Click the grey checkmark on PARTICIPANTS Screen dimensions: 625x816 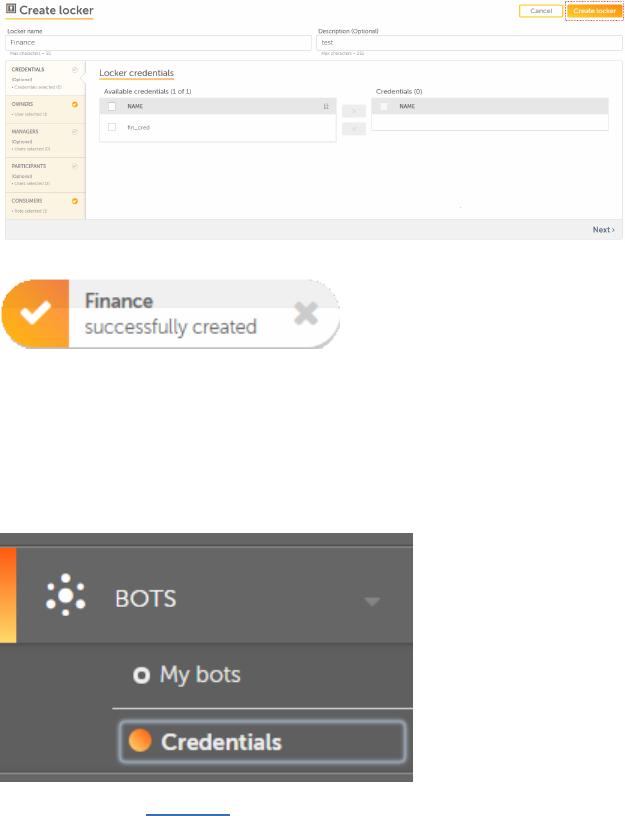click(75, 167)
